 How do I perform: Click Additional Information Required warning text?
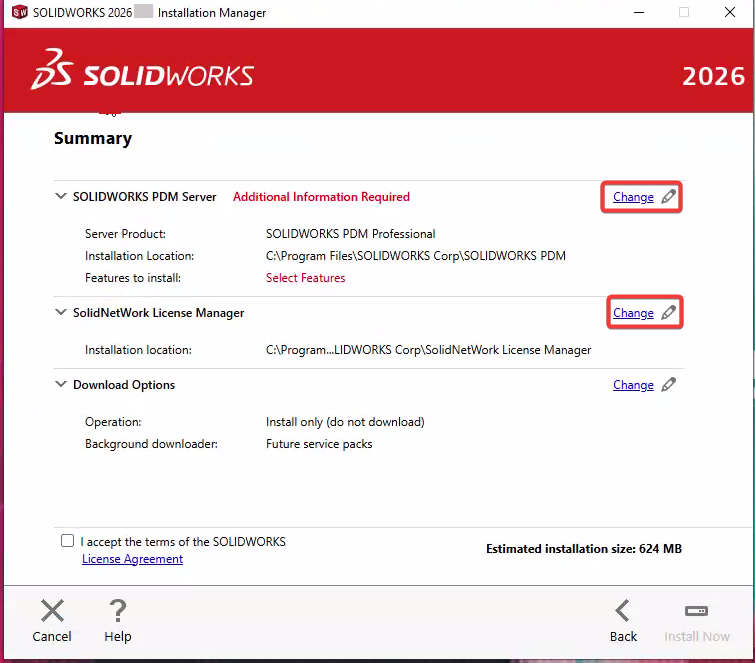point(321,197)
